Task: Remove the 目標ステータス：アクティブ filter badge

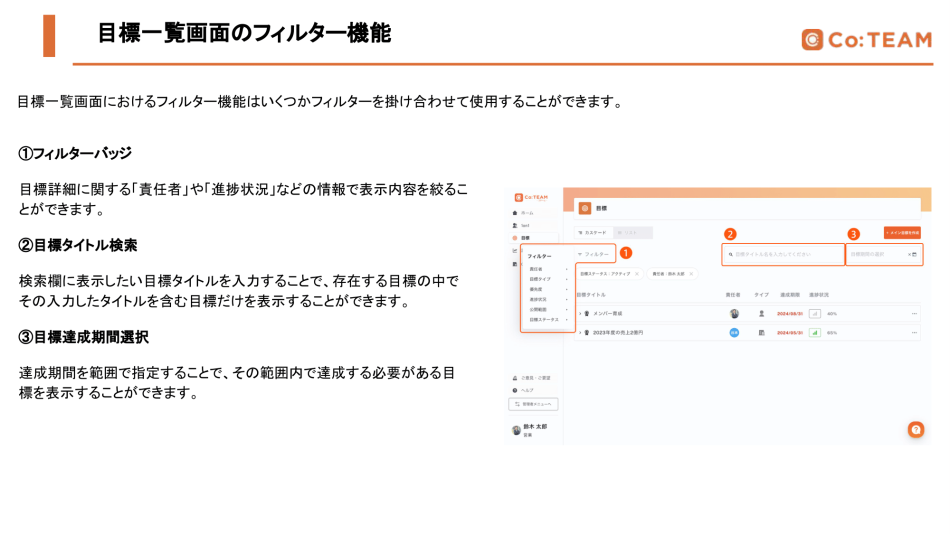Action: [637, 273]
